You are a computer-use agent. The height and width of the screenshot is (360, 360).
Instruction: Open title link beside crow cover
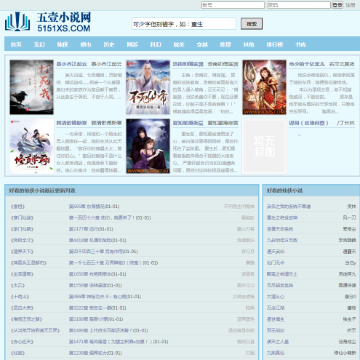point(71,64)
